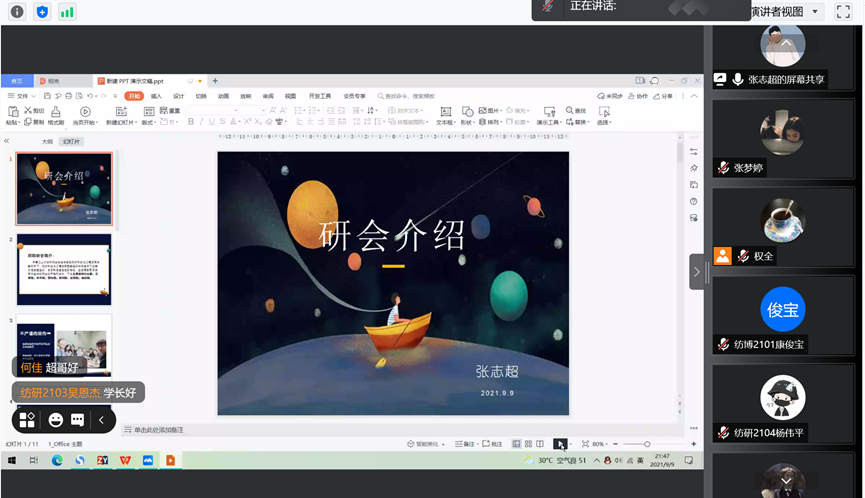Click the 演示工具 presentation tools icon

[x=549, y=112]
